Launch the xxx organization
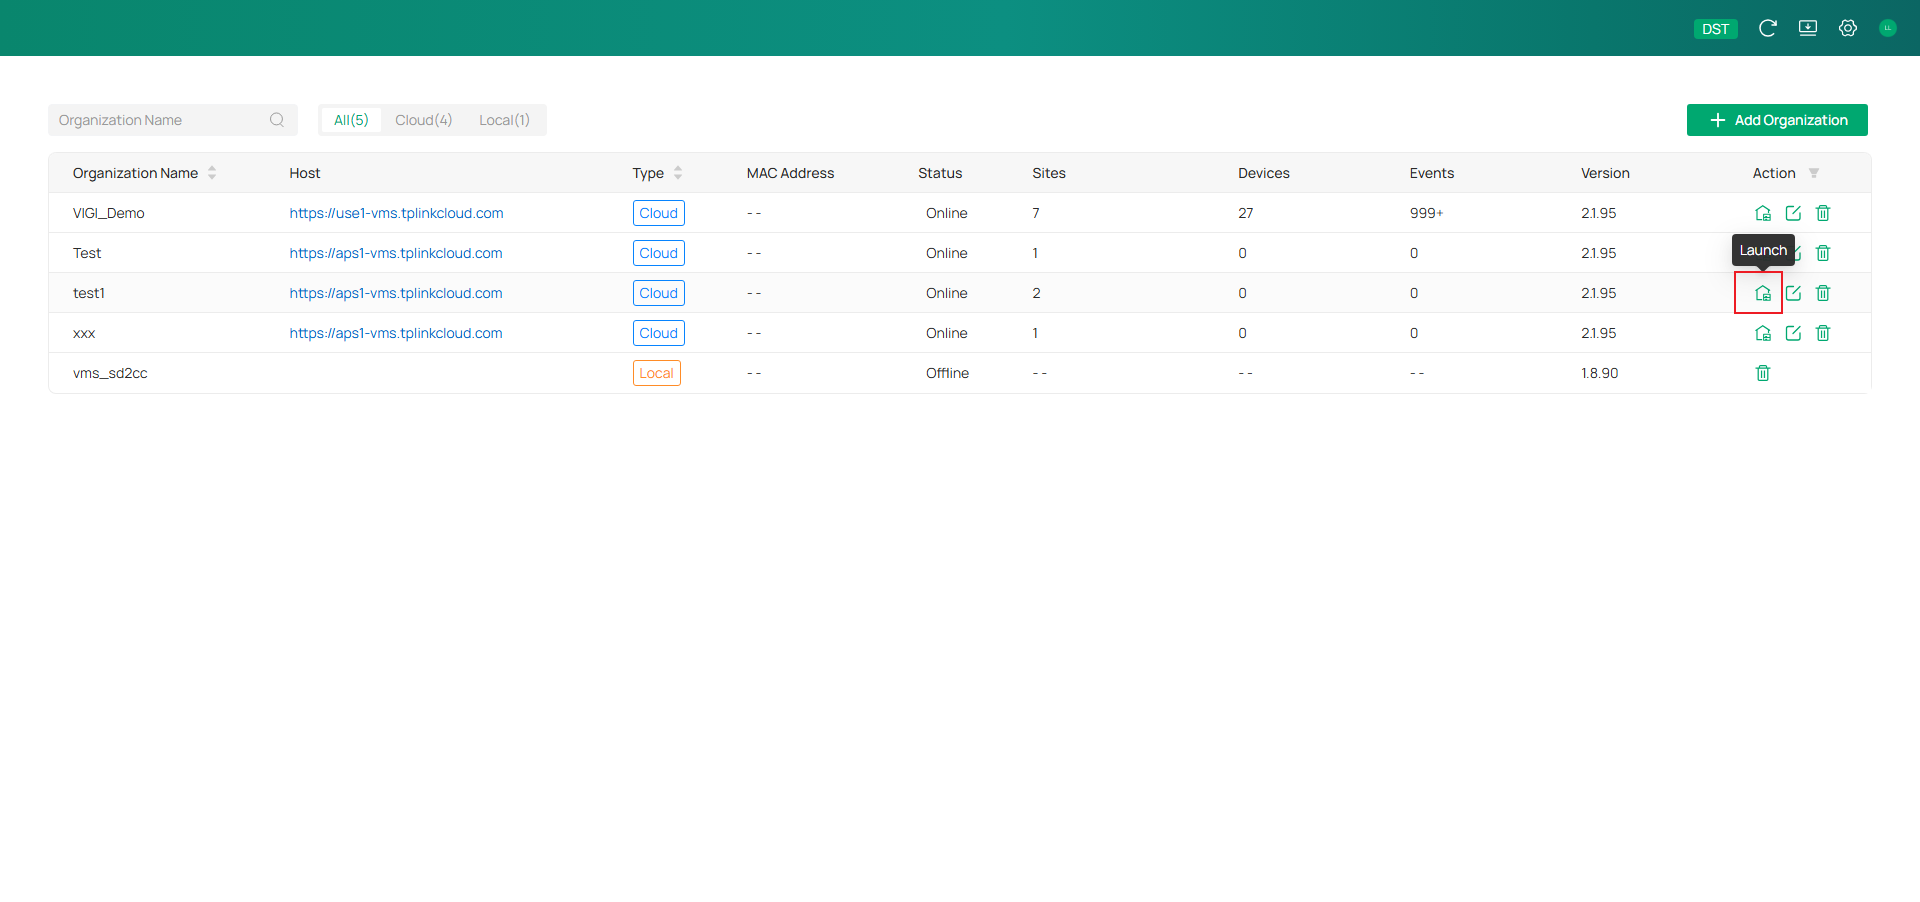Image resolution: width=1920 pixels, height=902 pixels. pos(1763,333)
